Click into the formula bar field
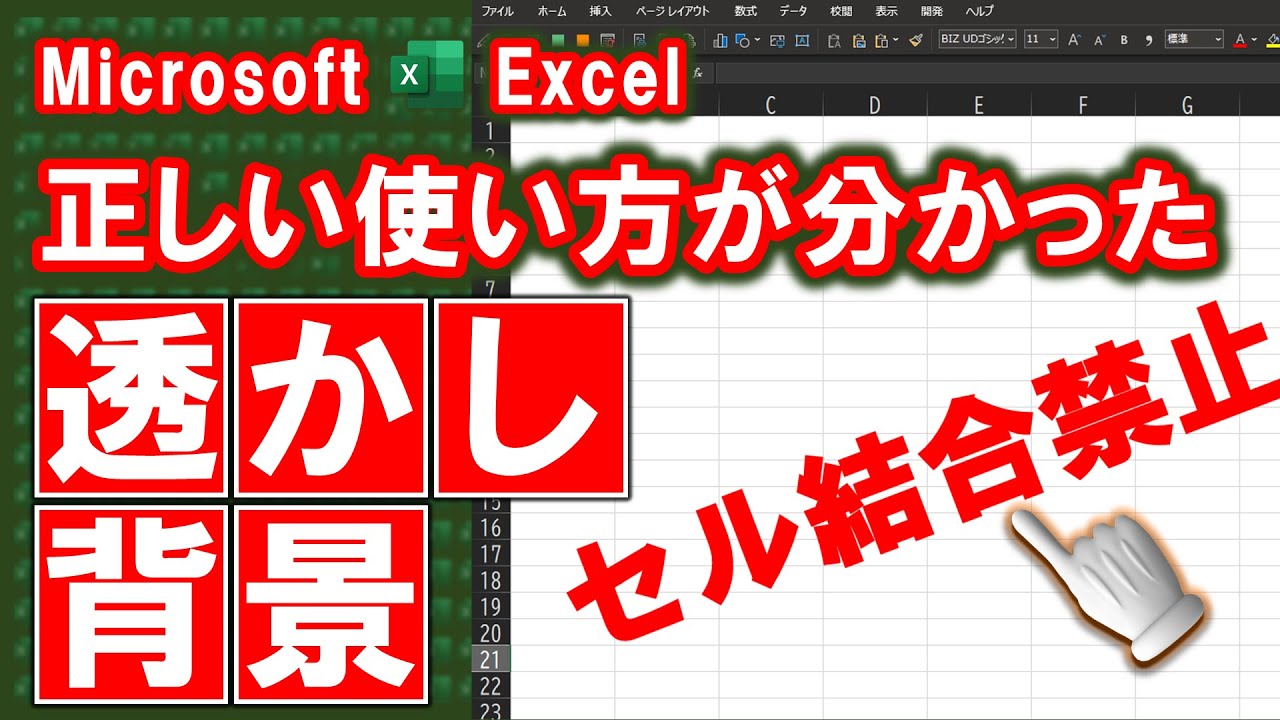This screenshot has width=1280, height=720. point(997,73)
